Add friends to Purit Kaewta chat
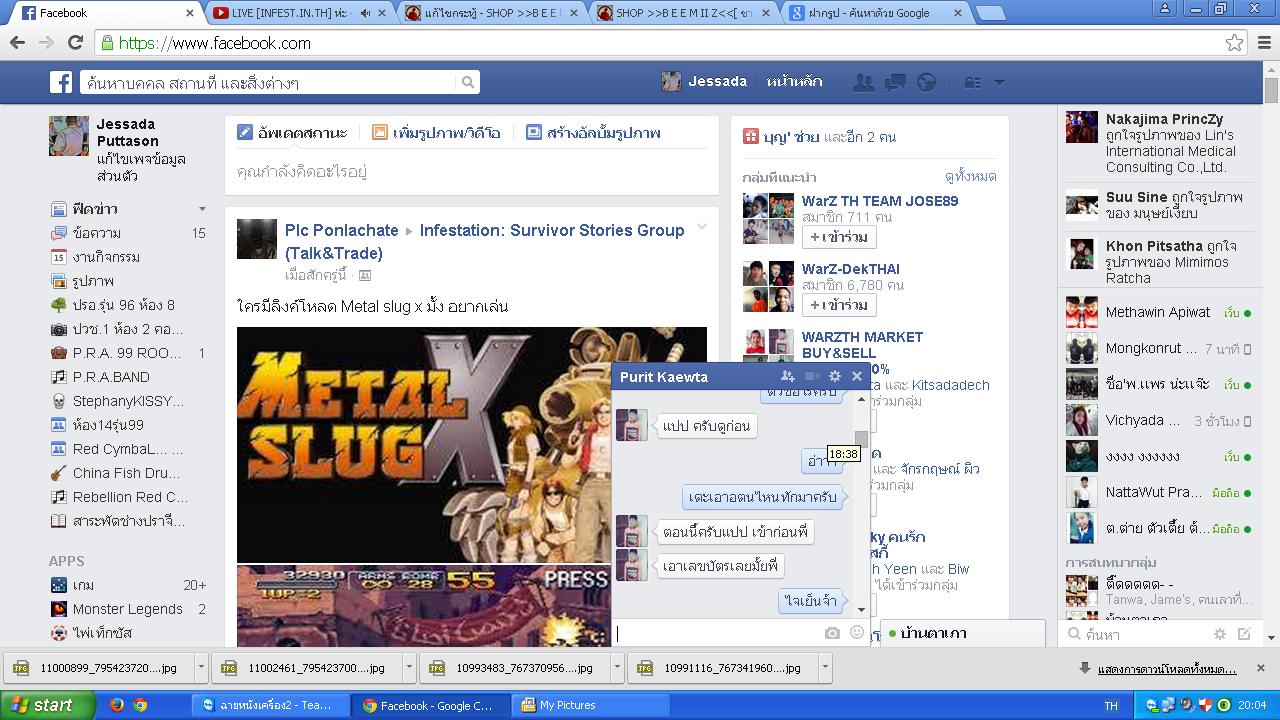This screenshot has height=720, width=1280. pos(788,376)
